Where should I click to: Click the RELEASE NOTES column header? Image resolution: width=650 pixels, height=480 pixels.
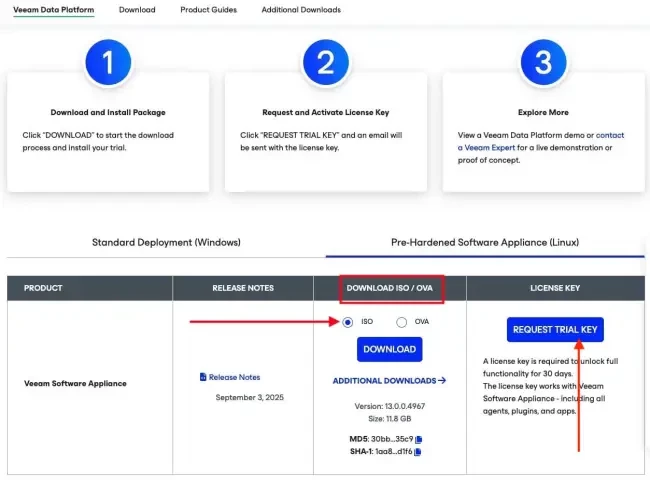click(x=243, y=288)
